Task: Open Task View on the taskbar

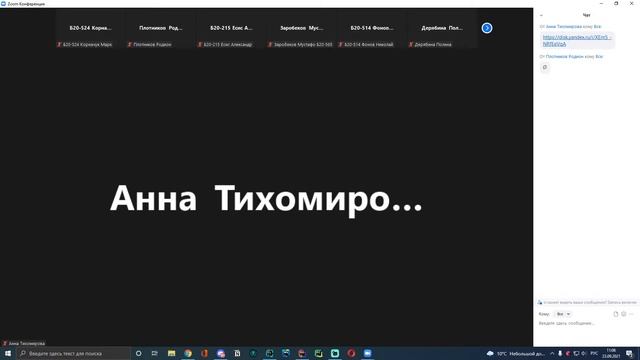Action: pyautogui.click(x=155, y=353)
